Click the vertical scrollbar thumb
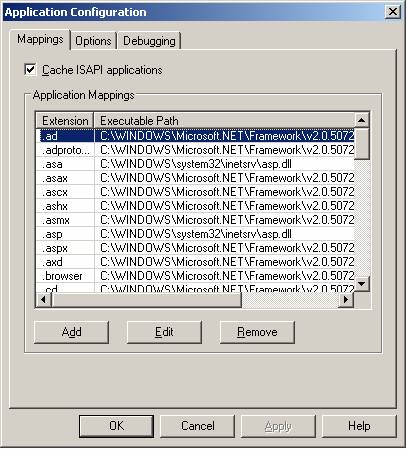Screen dimensions: 407x451 [x=362, y=143]
